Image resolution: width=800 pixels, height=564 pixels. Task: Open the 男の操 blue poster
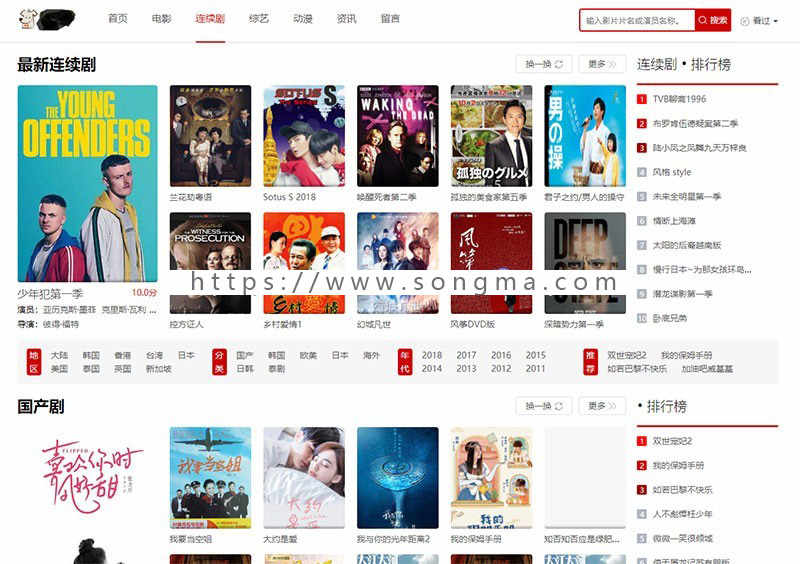(x=585, y=136)
